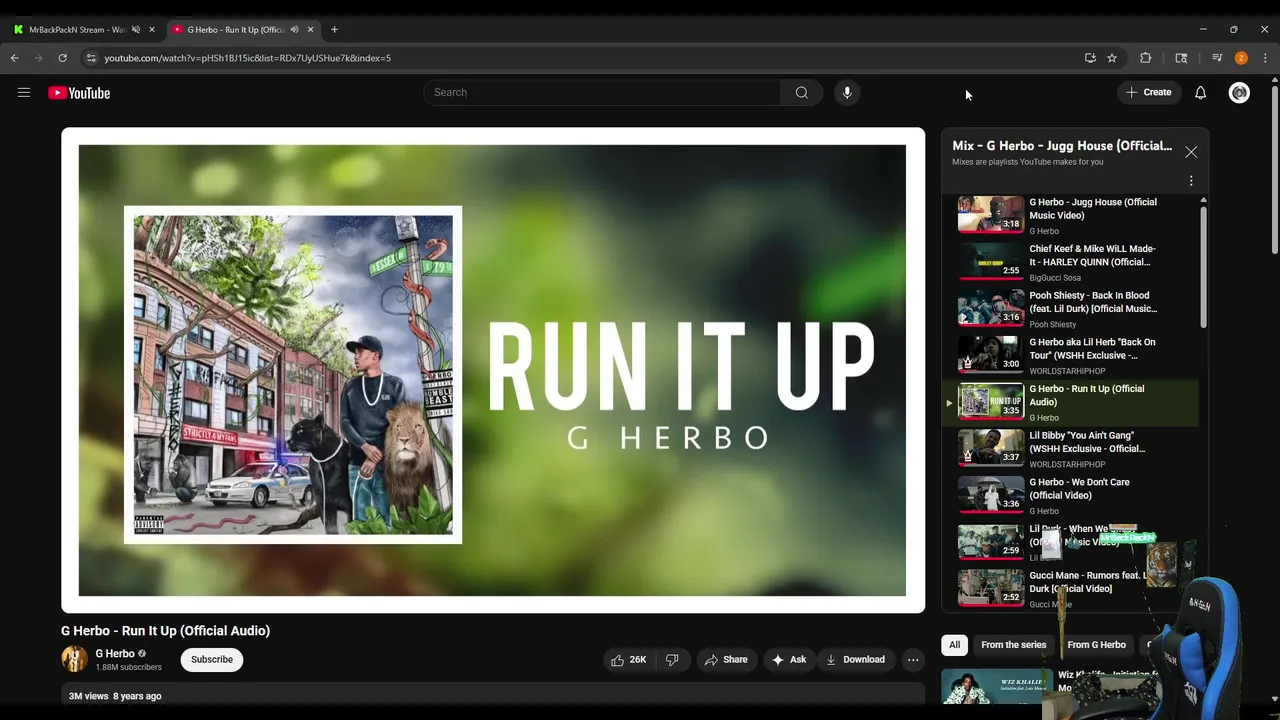Select the From the series chip
This screenshot has width=1280, height=720.
[x=1013, y=645]
